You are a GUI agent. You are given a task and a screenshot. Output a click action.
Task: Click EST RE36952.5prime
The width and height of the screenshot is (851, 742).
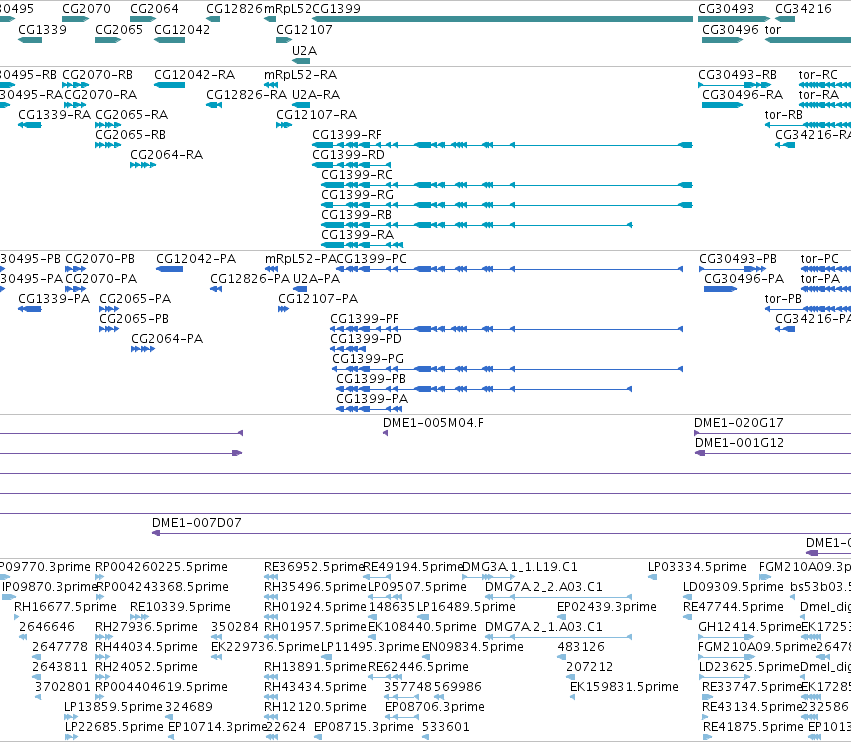314,567
